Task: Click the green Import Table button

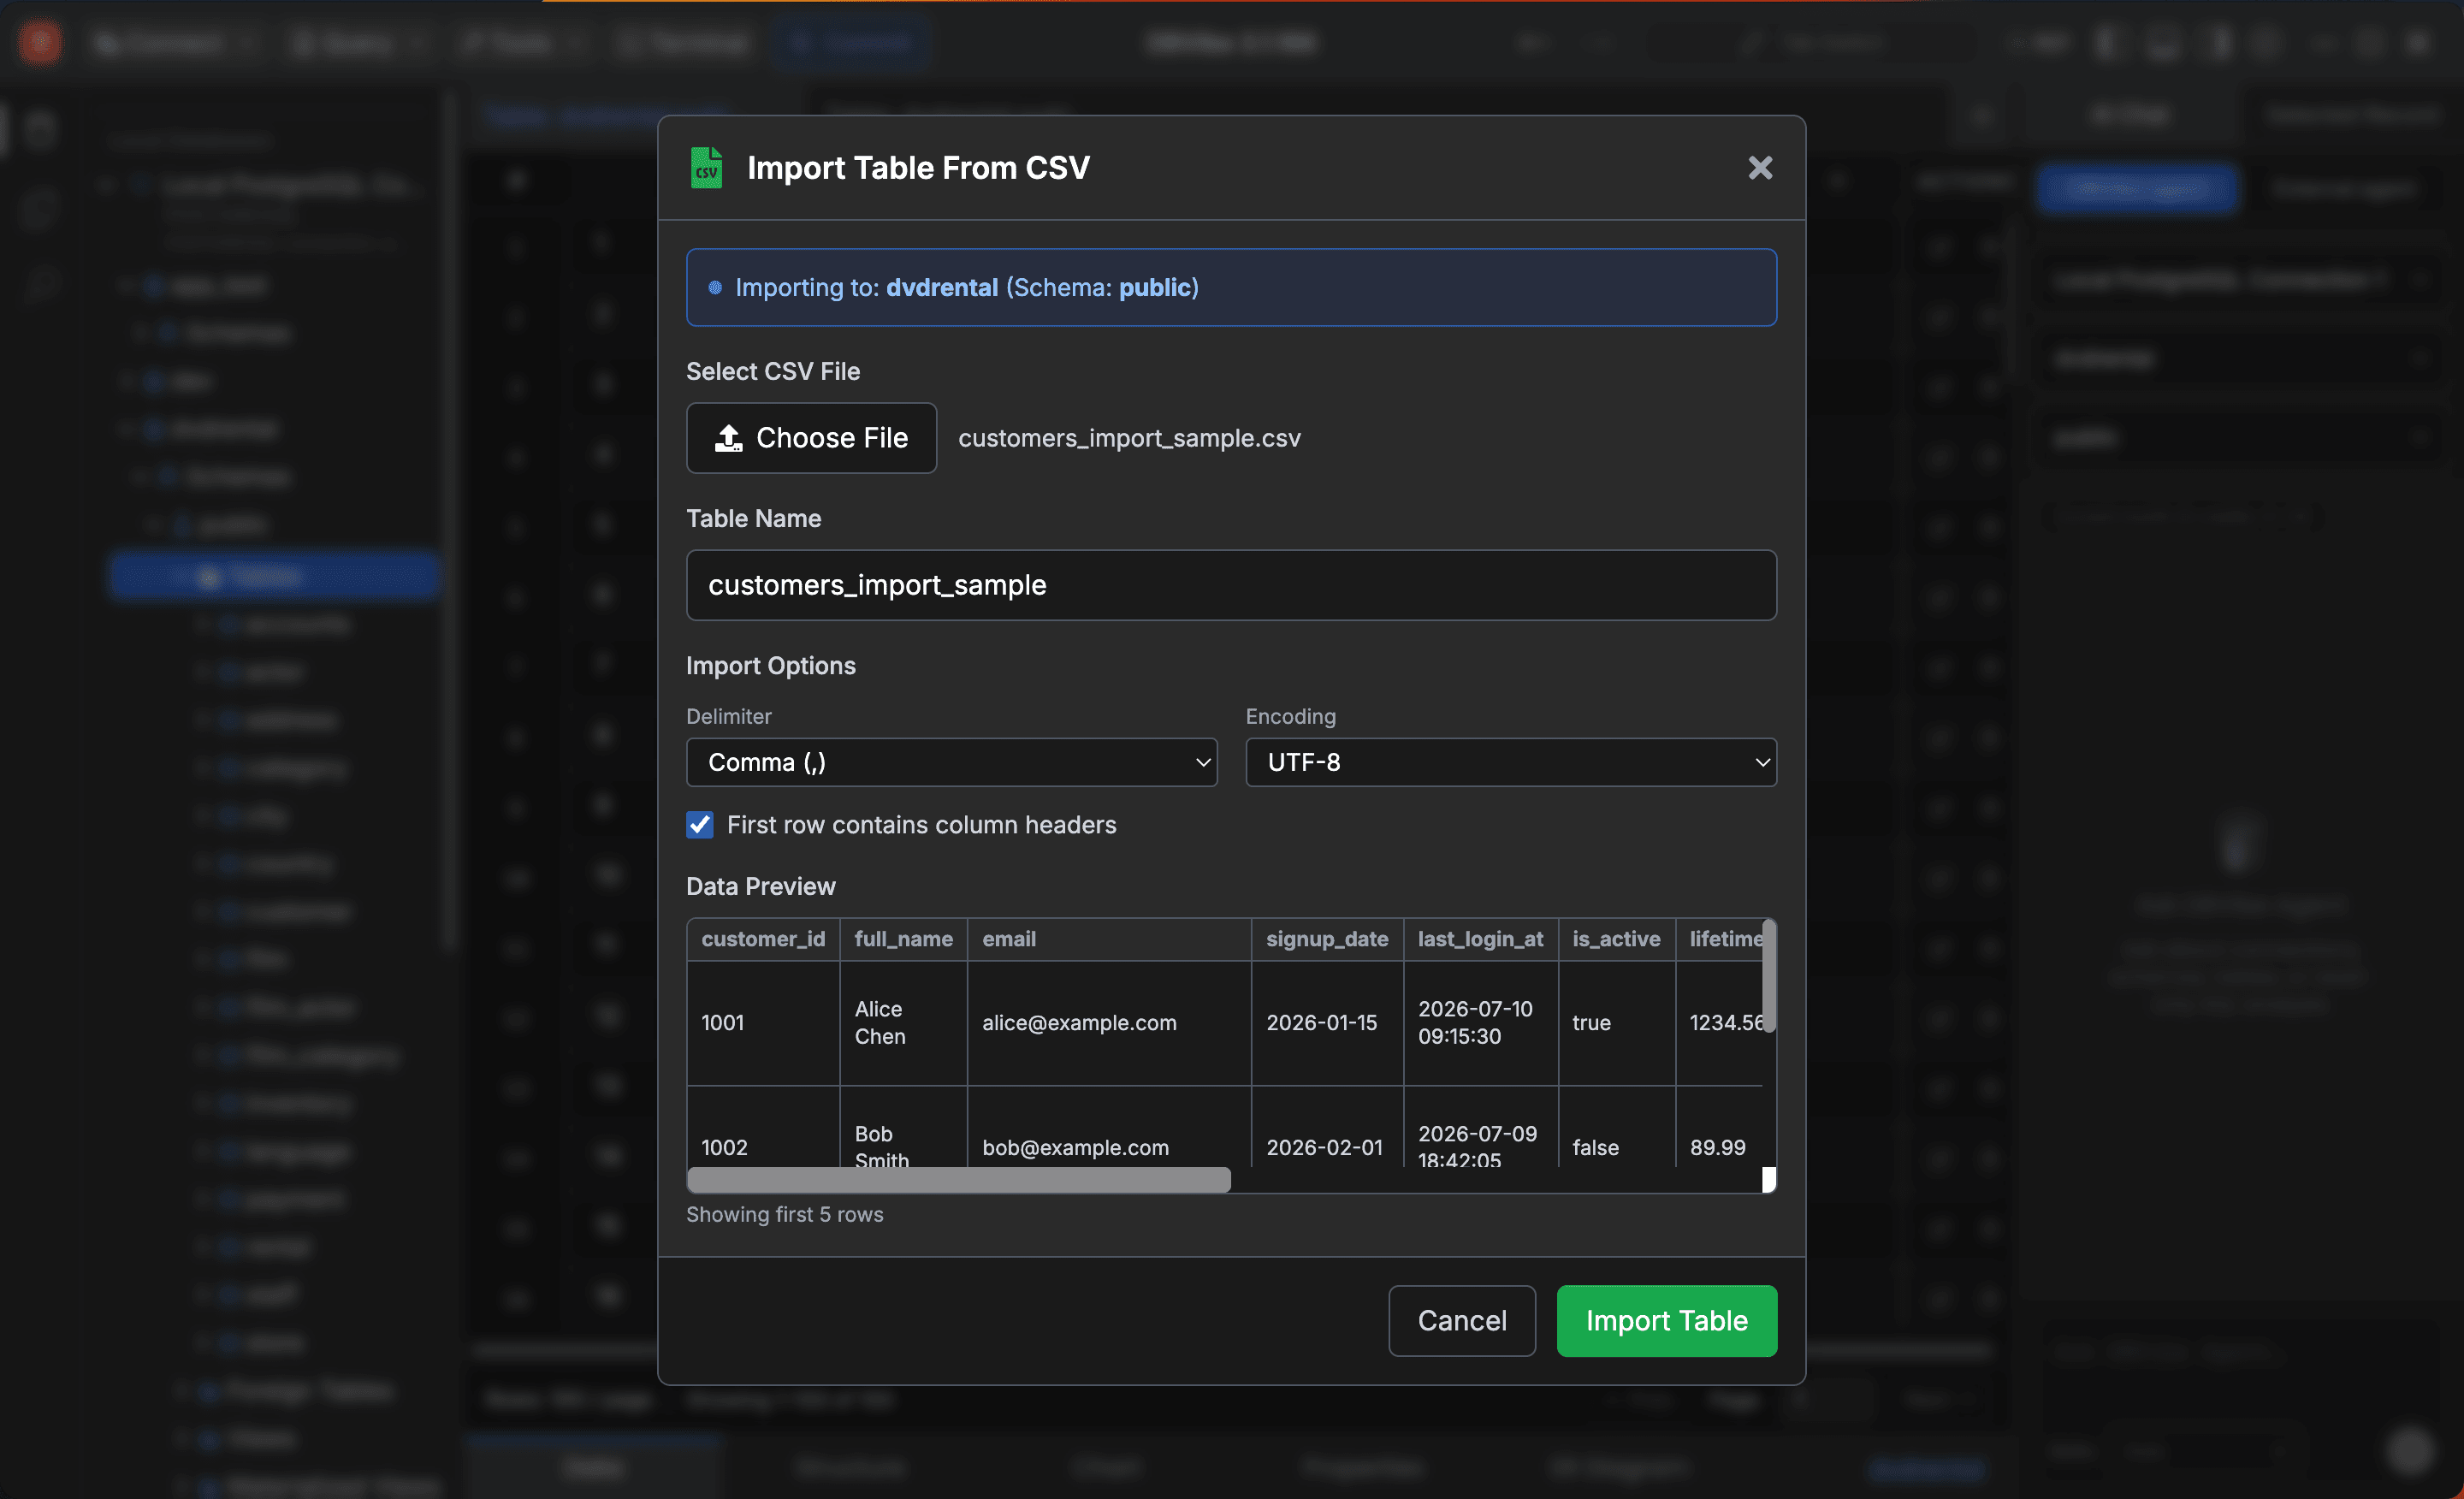Action: point(1667,1321)
